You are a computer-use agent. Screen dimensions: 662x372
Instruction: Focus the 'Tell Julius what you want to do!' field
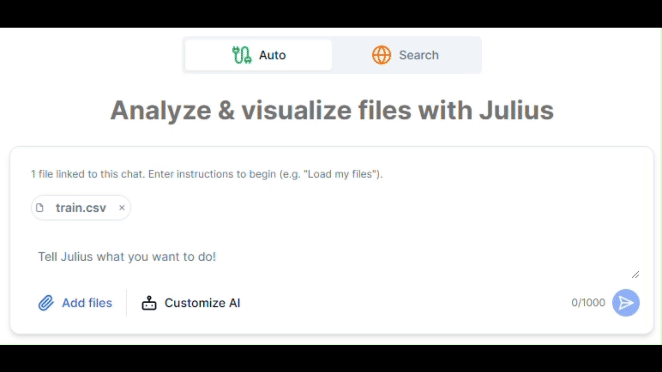coord(331,257)
